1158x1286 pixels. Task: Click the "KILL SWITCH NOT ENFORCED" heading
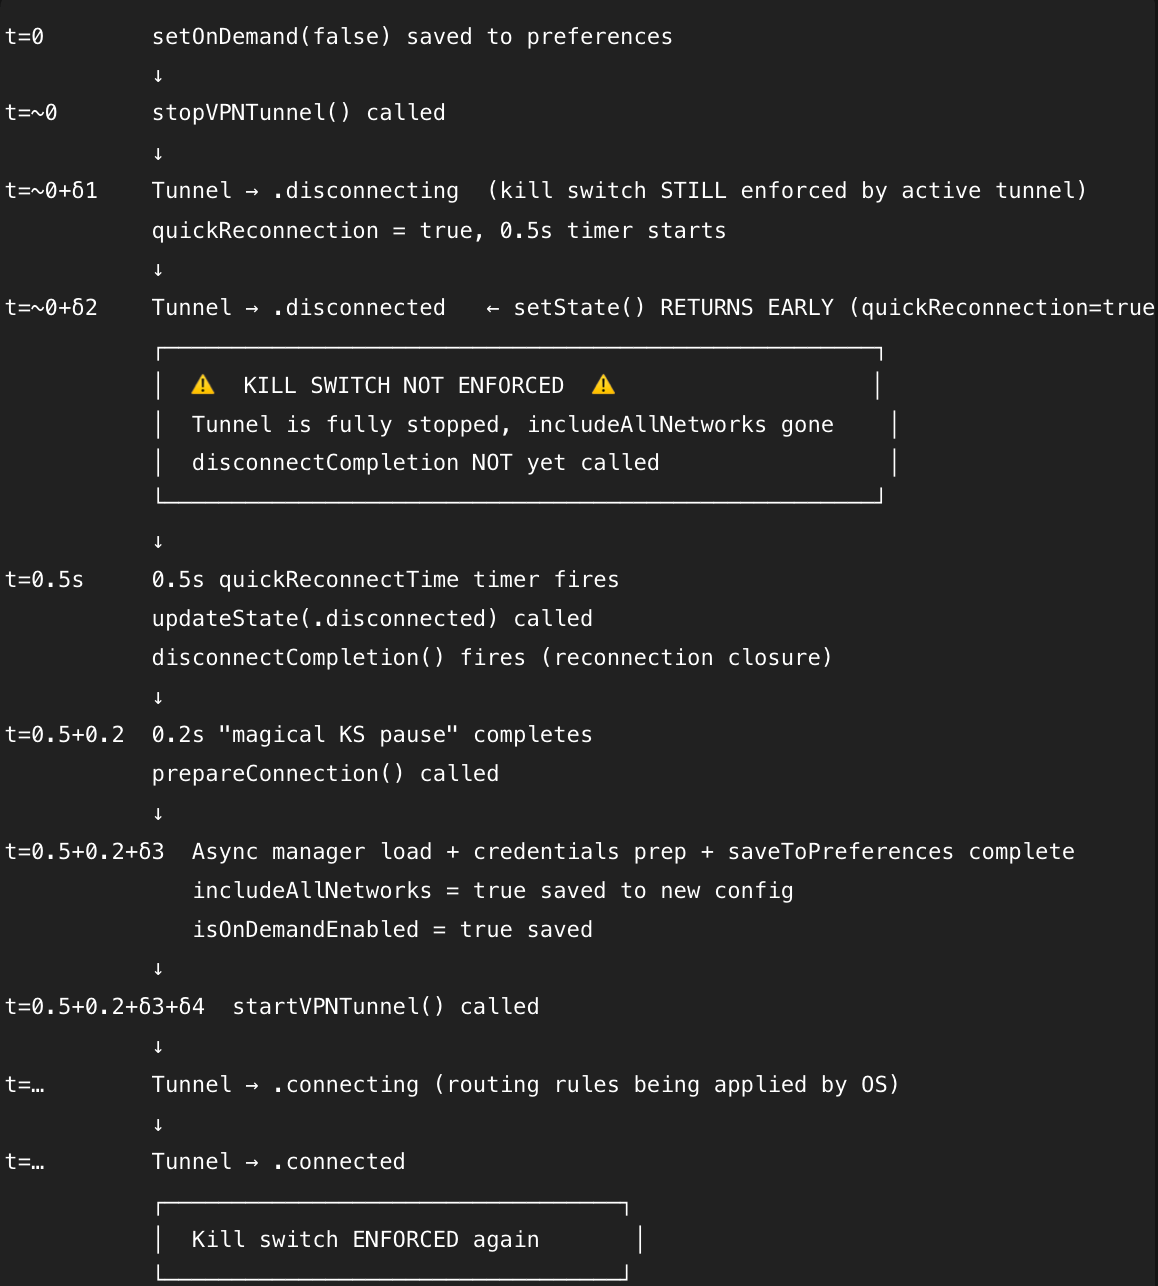(x=403, y=386)
